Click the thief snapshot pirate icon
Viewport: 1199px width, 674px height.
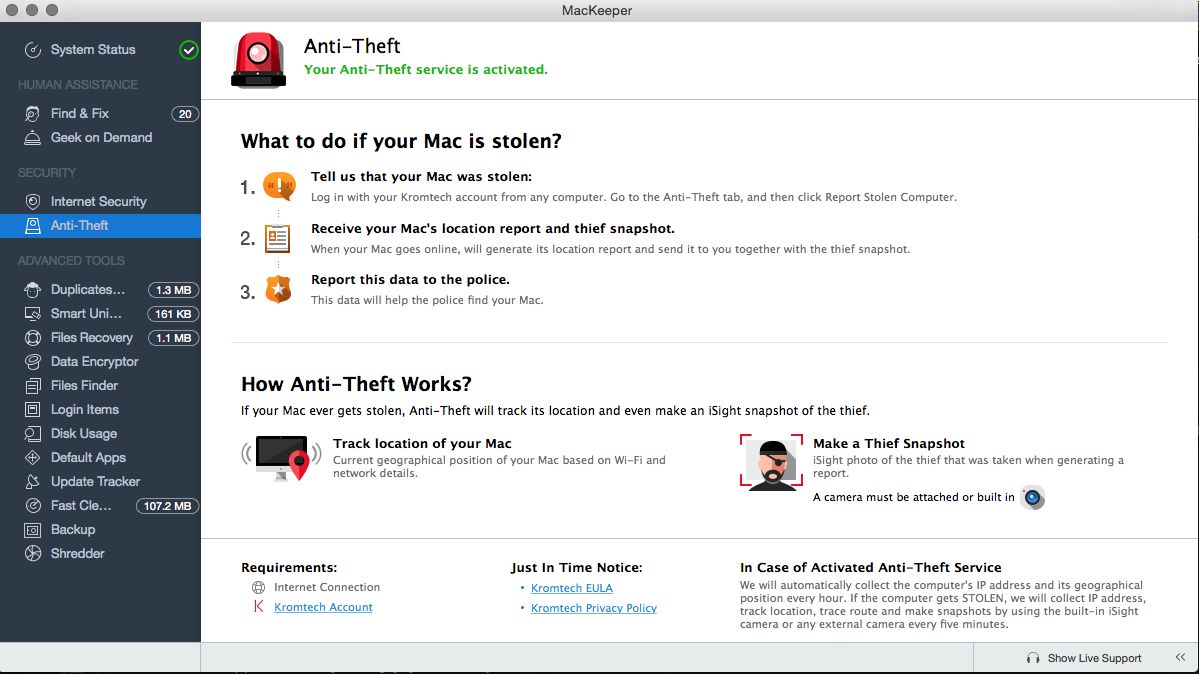pyautogui.click(x=772, y=462)
